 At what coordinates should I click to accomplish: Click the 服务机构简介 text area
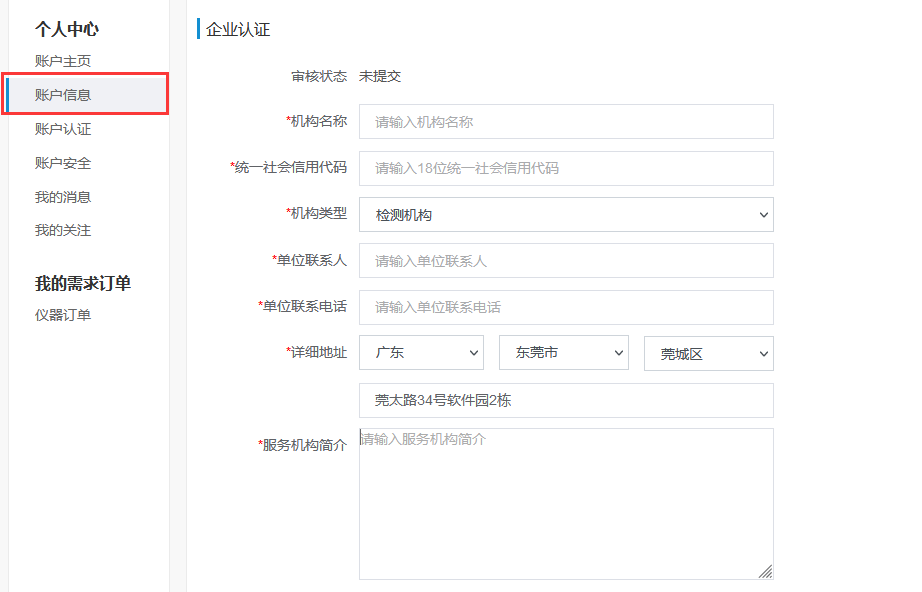pos(566,504)
